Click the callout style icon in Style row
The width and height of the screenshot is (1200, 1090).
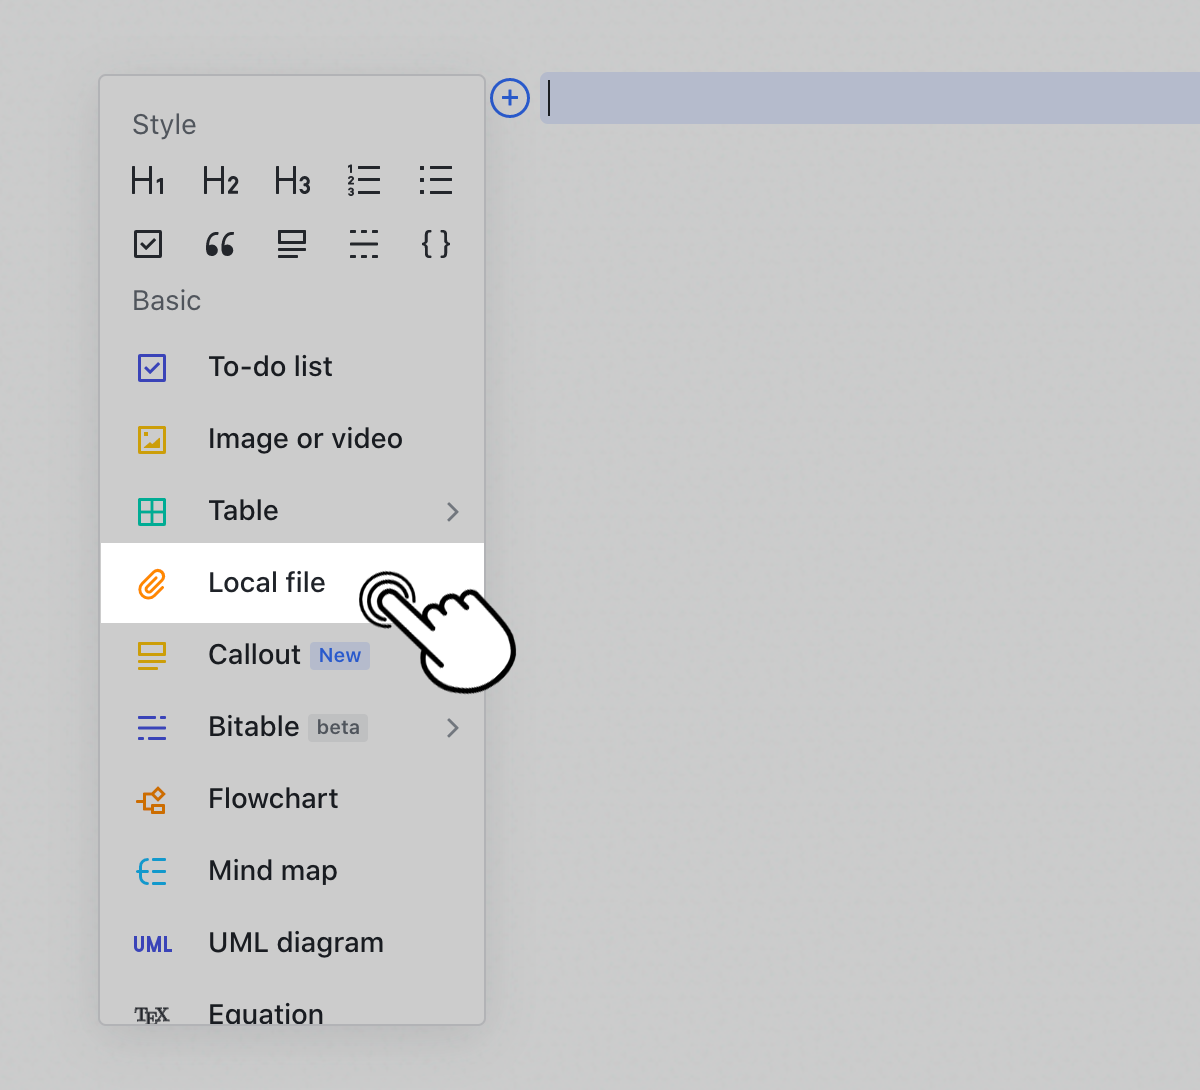292,244
